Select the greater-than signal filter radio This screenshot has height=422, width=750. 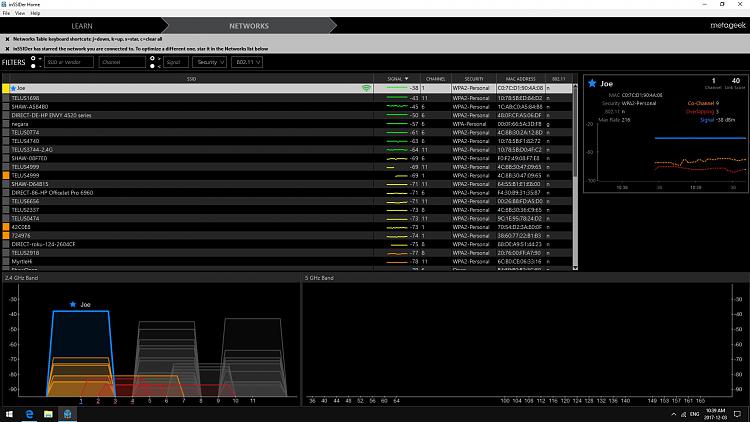pos(152,58)
